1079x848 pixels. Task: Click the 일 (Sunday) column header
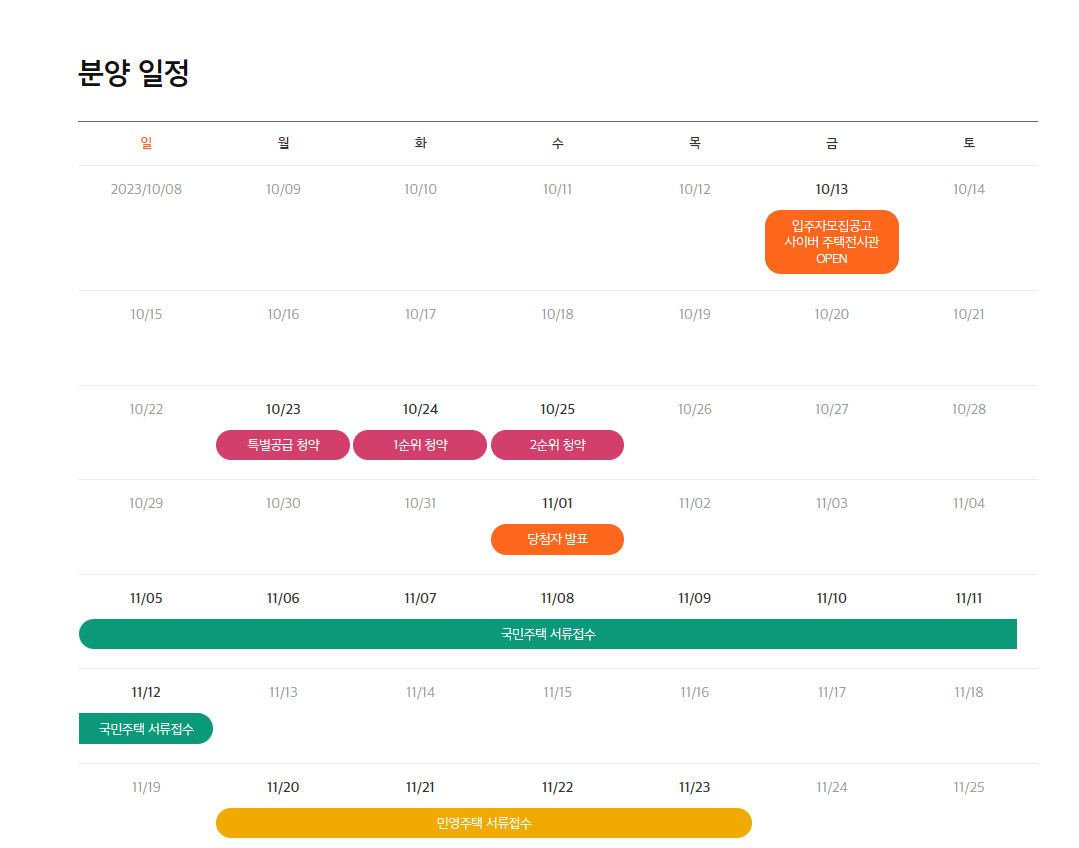pos(146,142)
